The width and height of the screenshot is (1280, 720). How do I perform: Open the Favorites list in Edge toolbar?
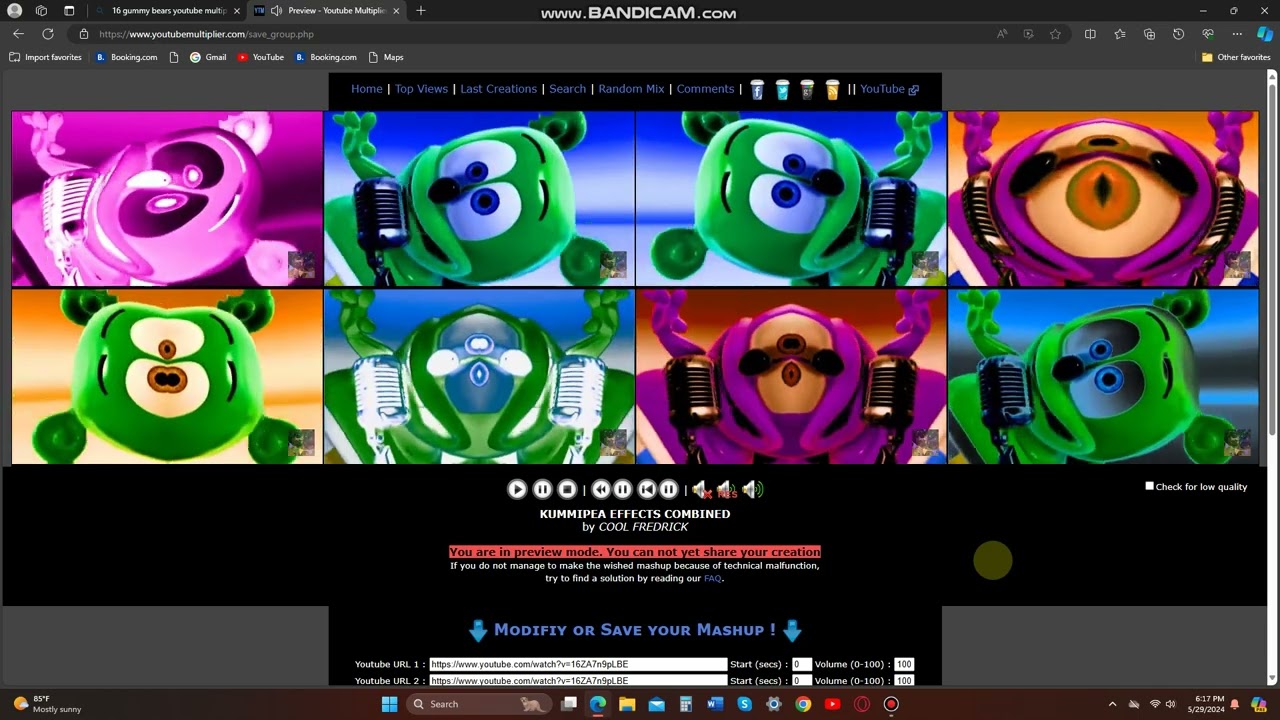pyautogui.click(x=1120, y=34)
